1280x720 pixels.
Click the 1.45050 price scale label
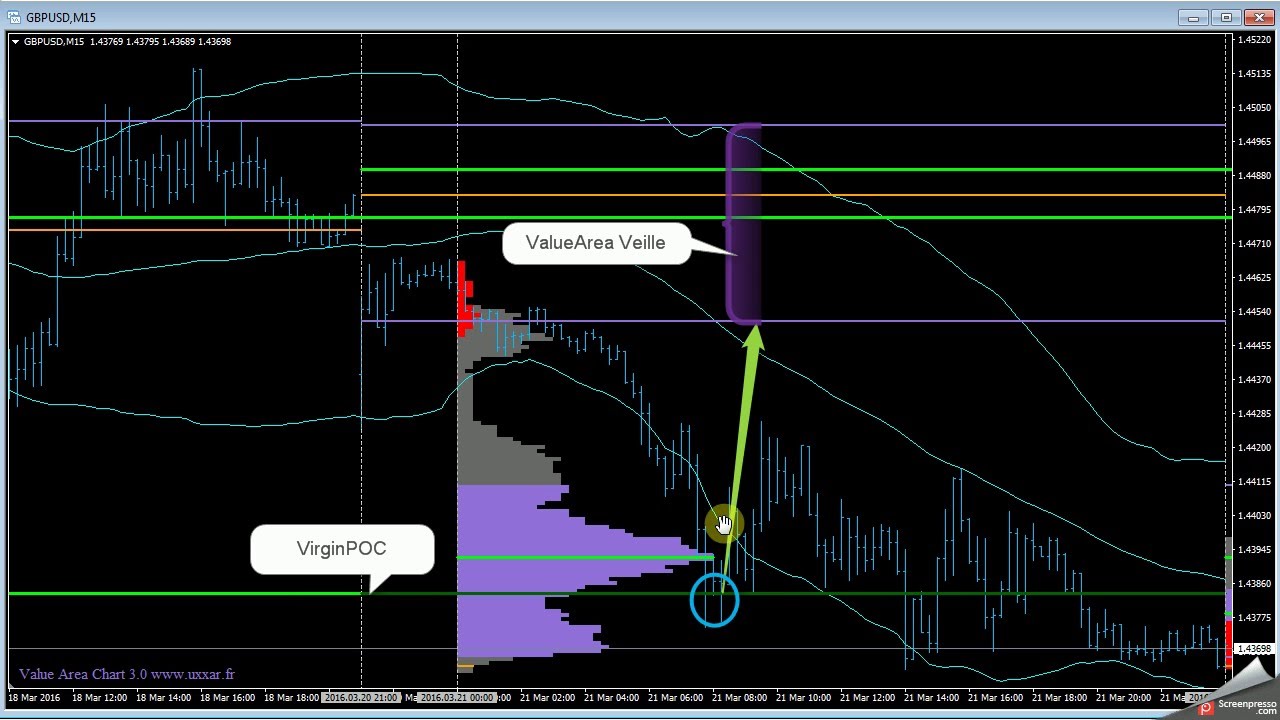point(1255,108)
